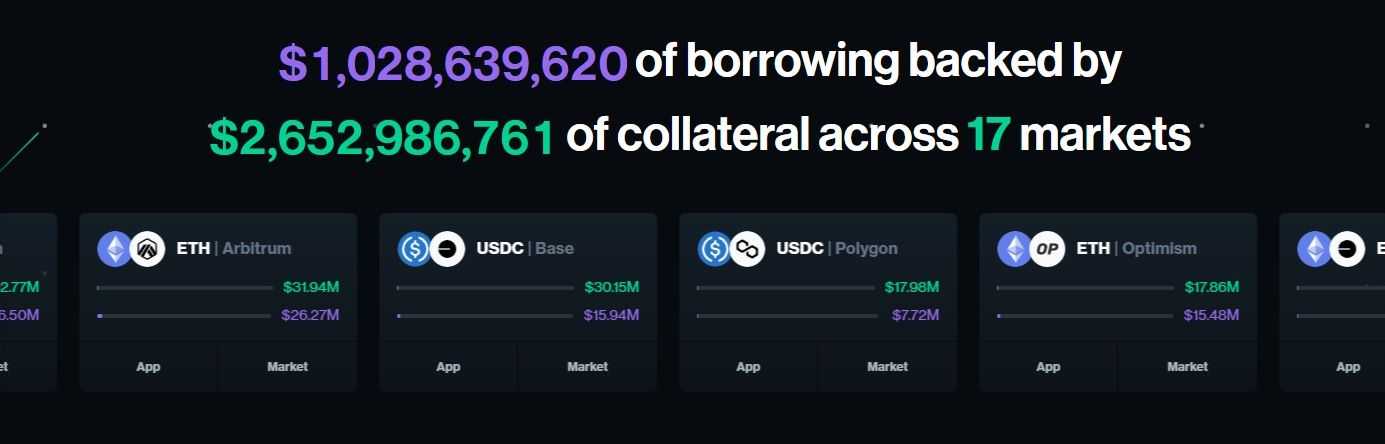
Task: Open App for ETH Optimism
Action: coord(1048,366)
